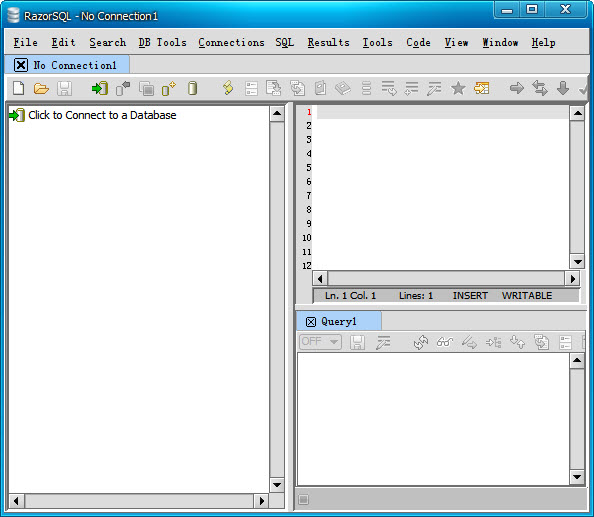Click the gold star favorites icon

click(458, 88)
